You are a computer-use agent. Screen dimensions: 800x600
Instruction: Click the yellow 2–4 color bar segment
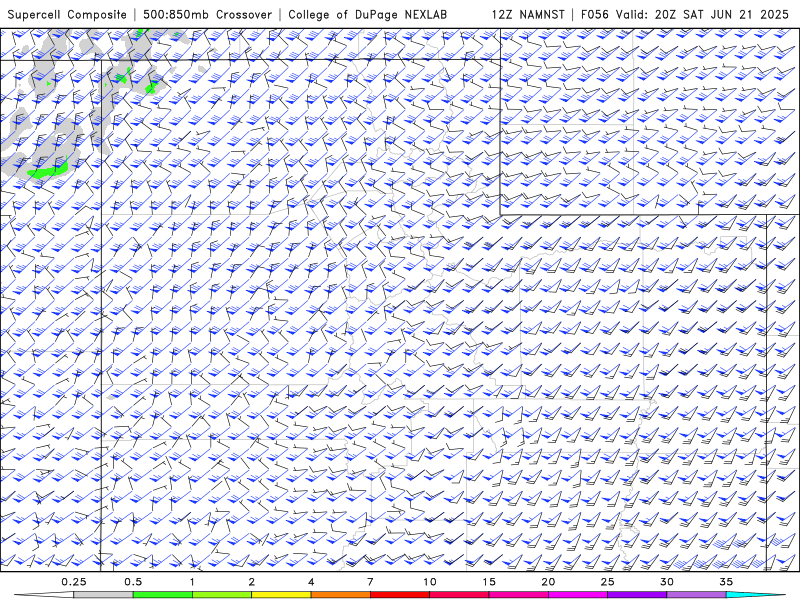pyautogui.click(x=281, y=595)
